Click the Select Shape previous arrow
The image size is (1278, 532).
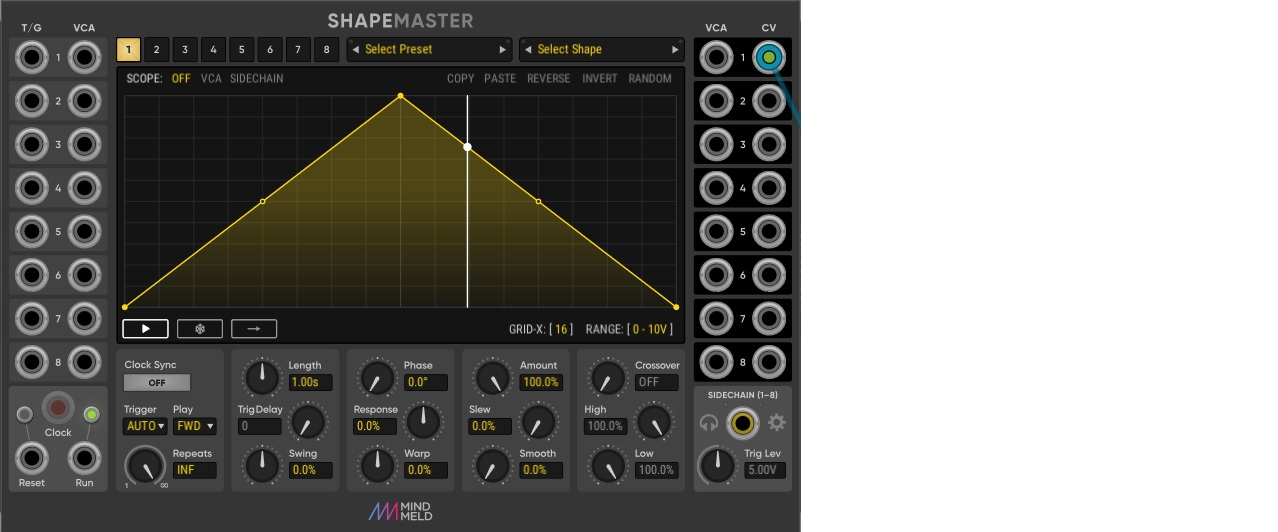528,49
